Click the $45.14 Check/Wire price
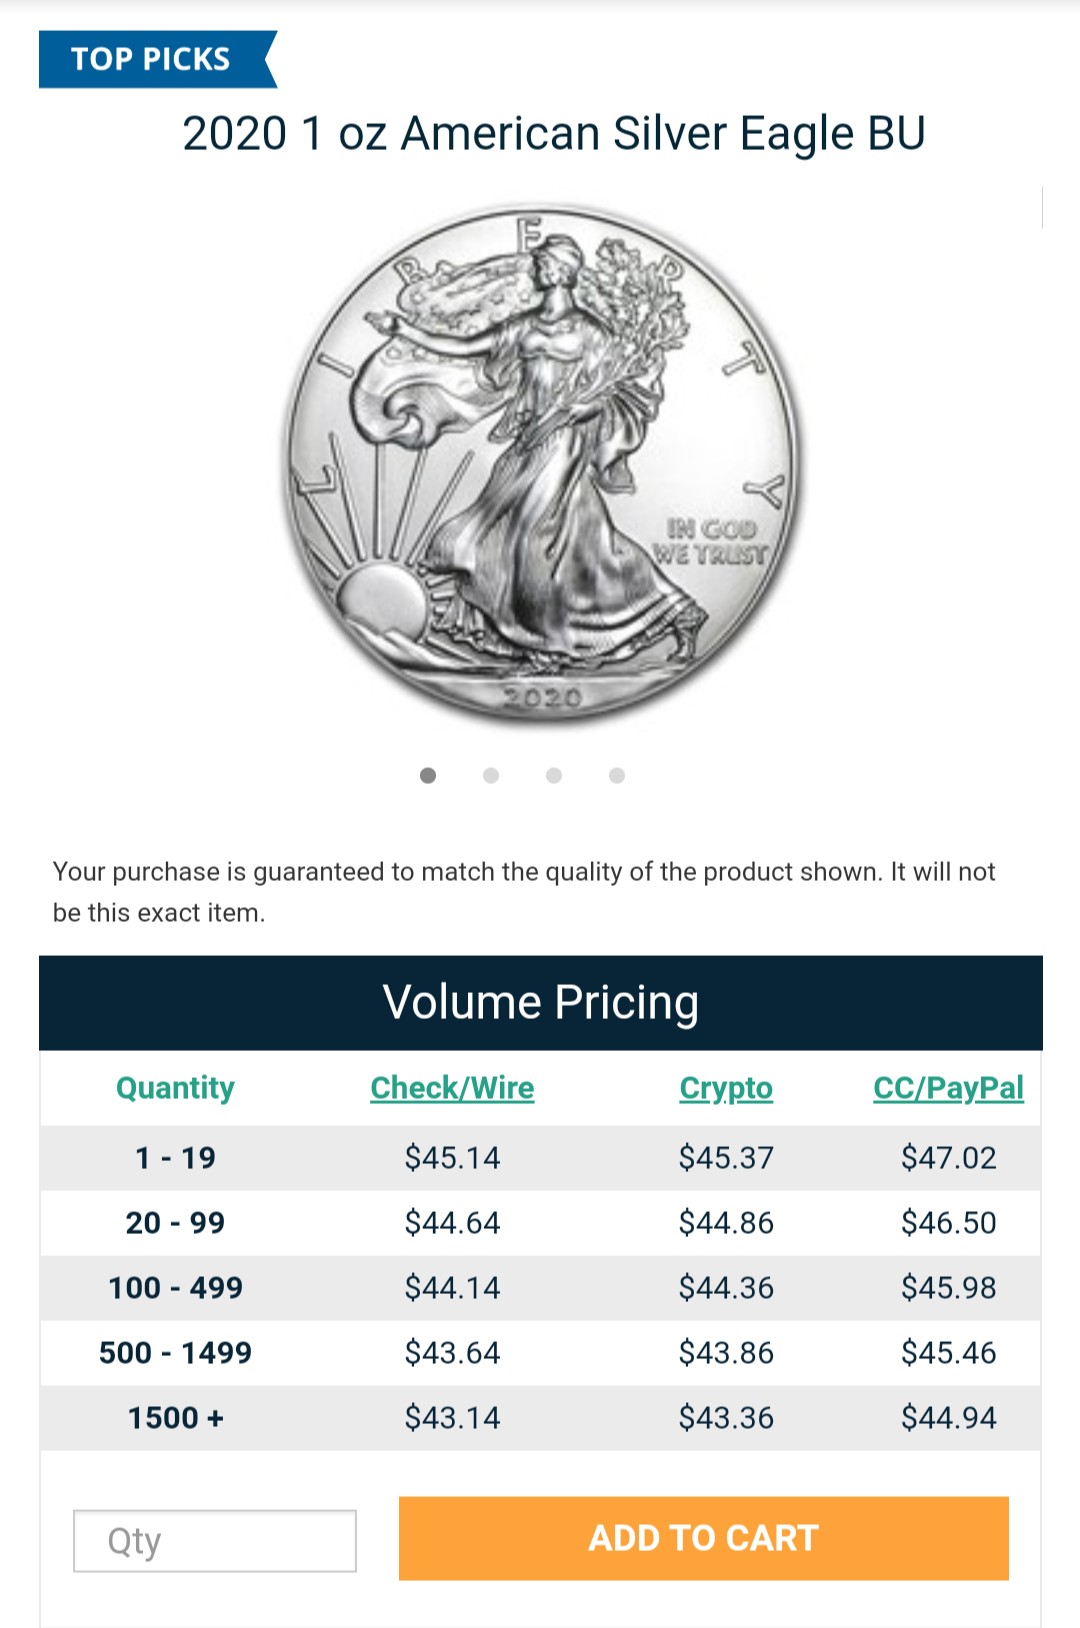Image resolution: width=1080 pixels, height=1628 pixels. (x=452, y=1158)
